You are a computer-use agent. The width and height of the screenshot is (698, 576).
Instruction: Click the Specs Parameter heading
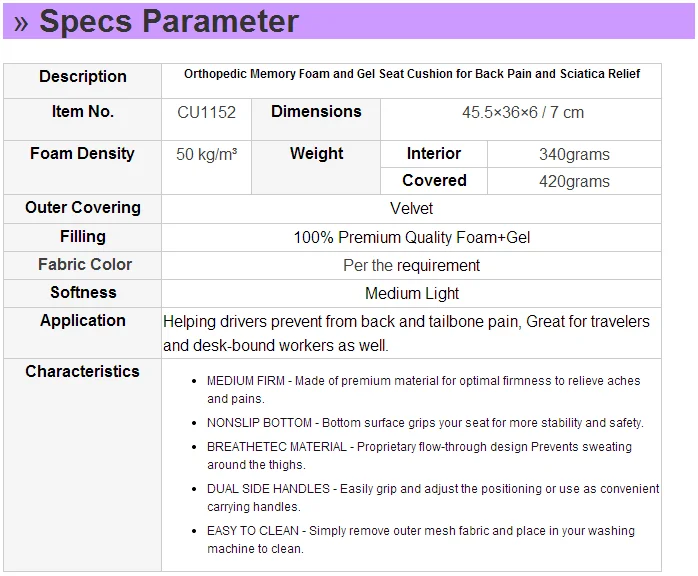coord(168,21)
